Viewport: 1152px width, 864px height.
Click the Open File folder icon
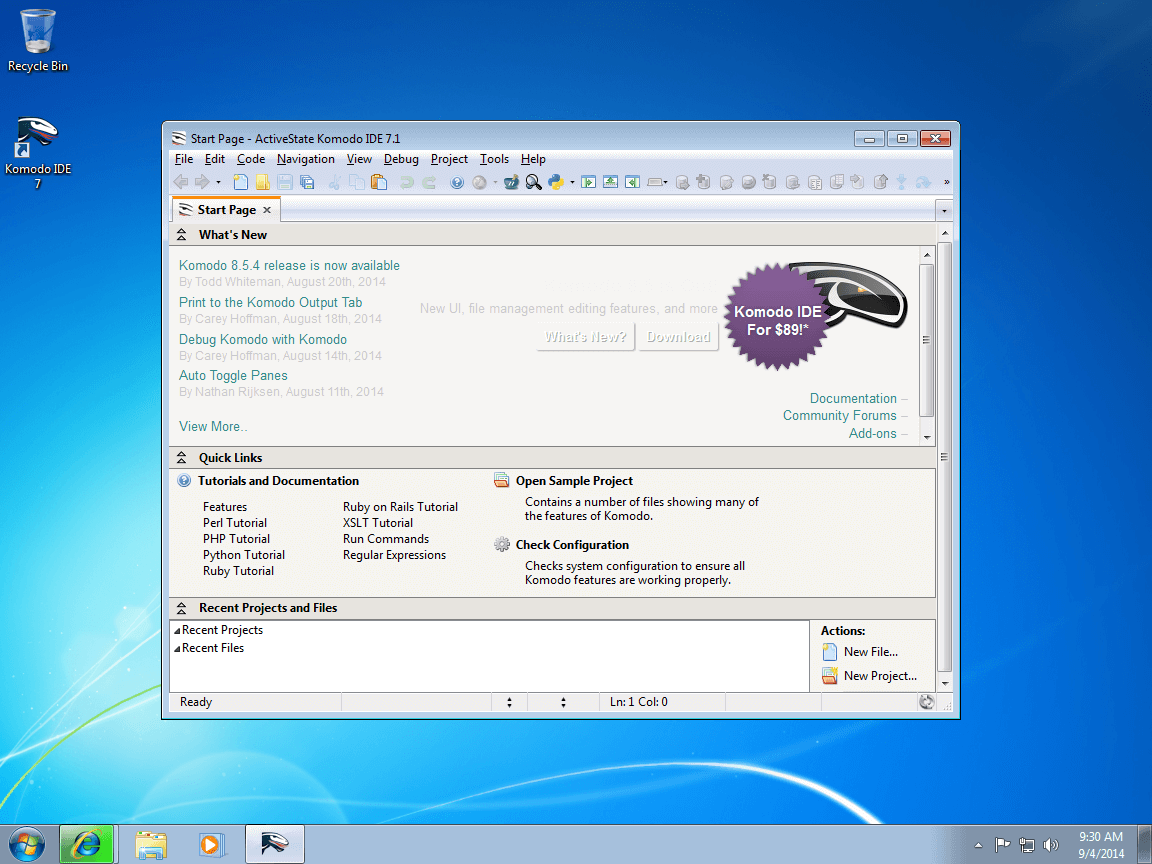(x=262, y=182)
